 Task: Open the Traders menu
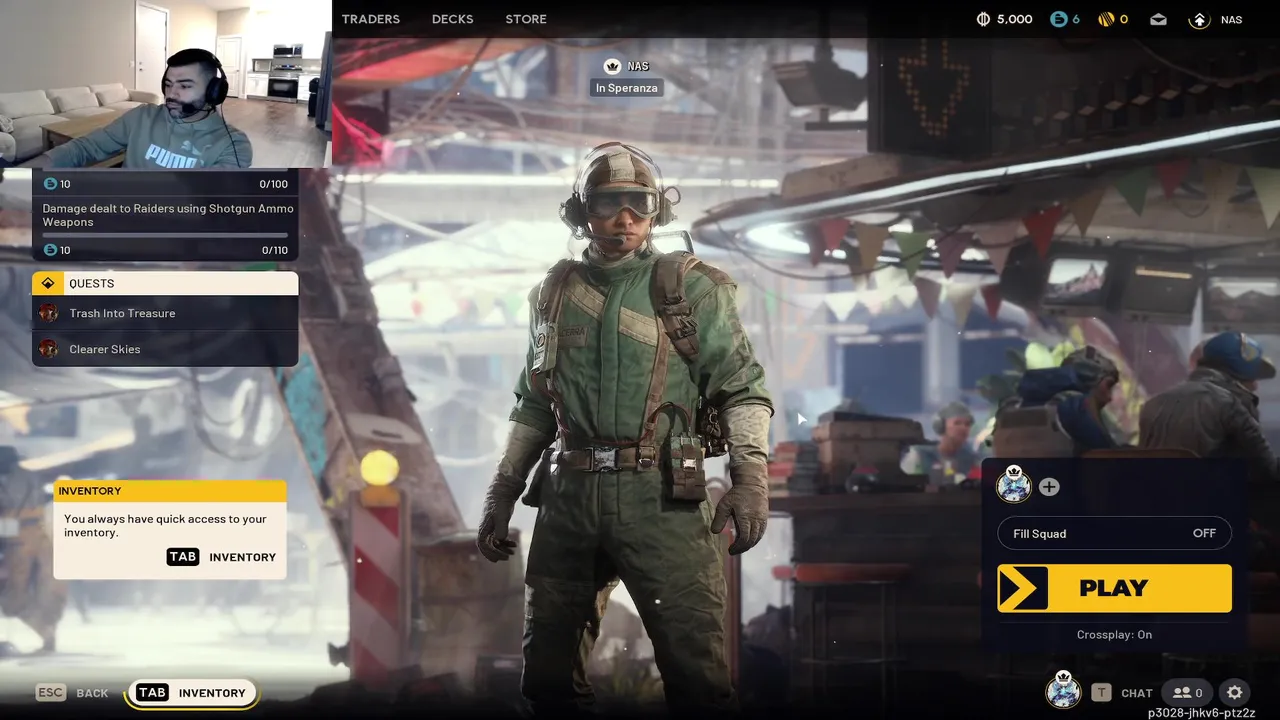tap(370, 19)
